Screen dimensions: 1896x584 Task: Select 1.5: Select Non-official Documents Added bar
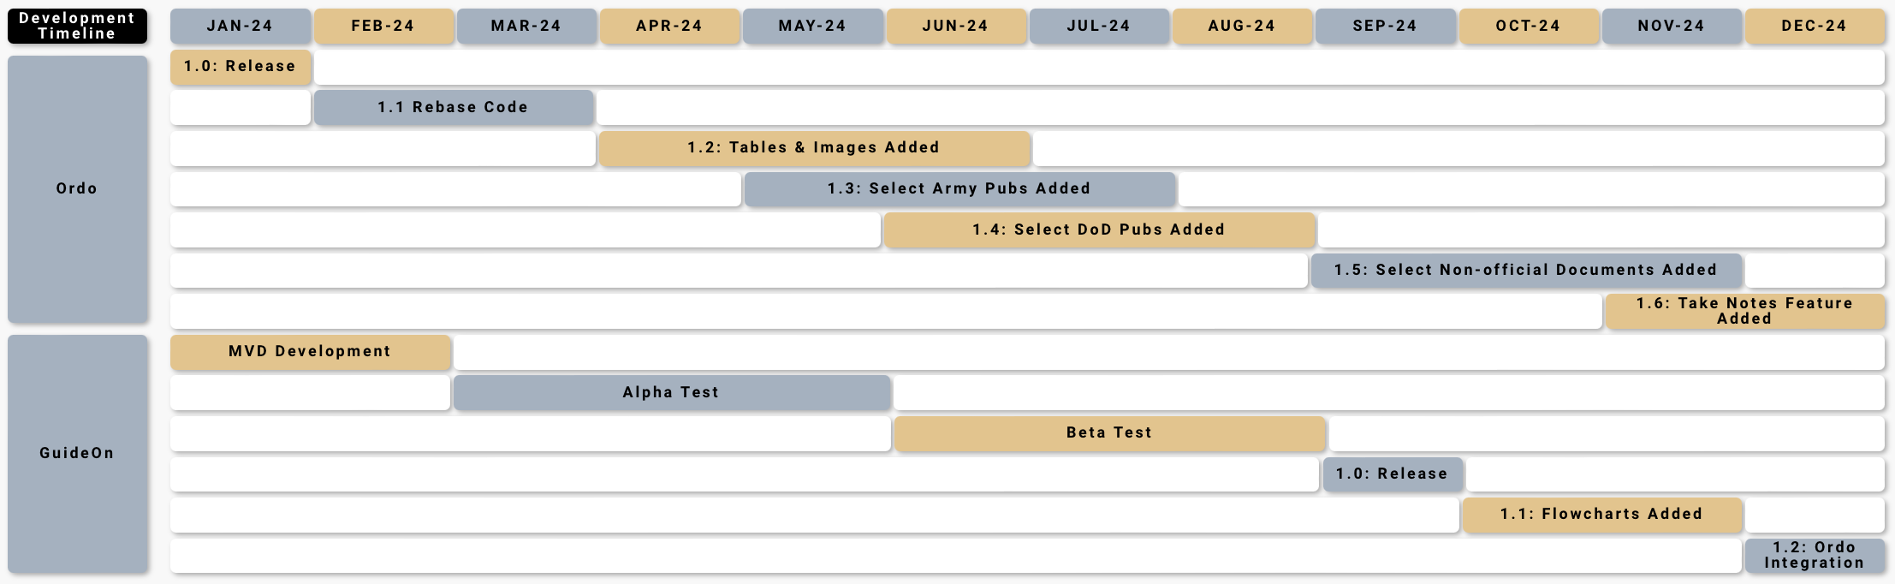click(x=1526, y=270)
